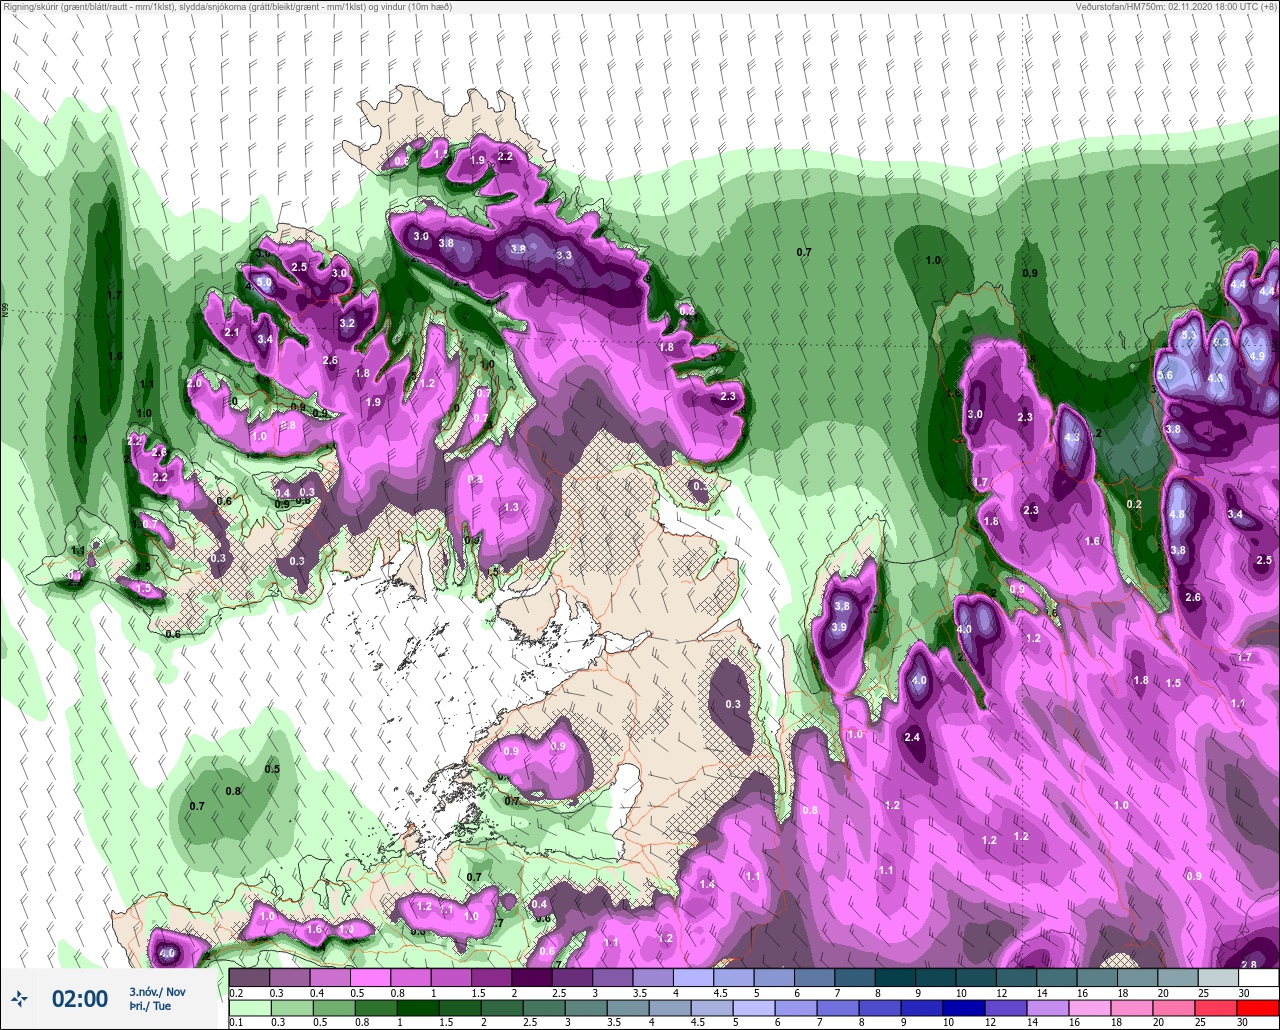Image resolution: width=1280 pixels, height=1030 pixels.
Task: Click the weekday text "Þri./ Tue"
Action: [150, 1006]
